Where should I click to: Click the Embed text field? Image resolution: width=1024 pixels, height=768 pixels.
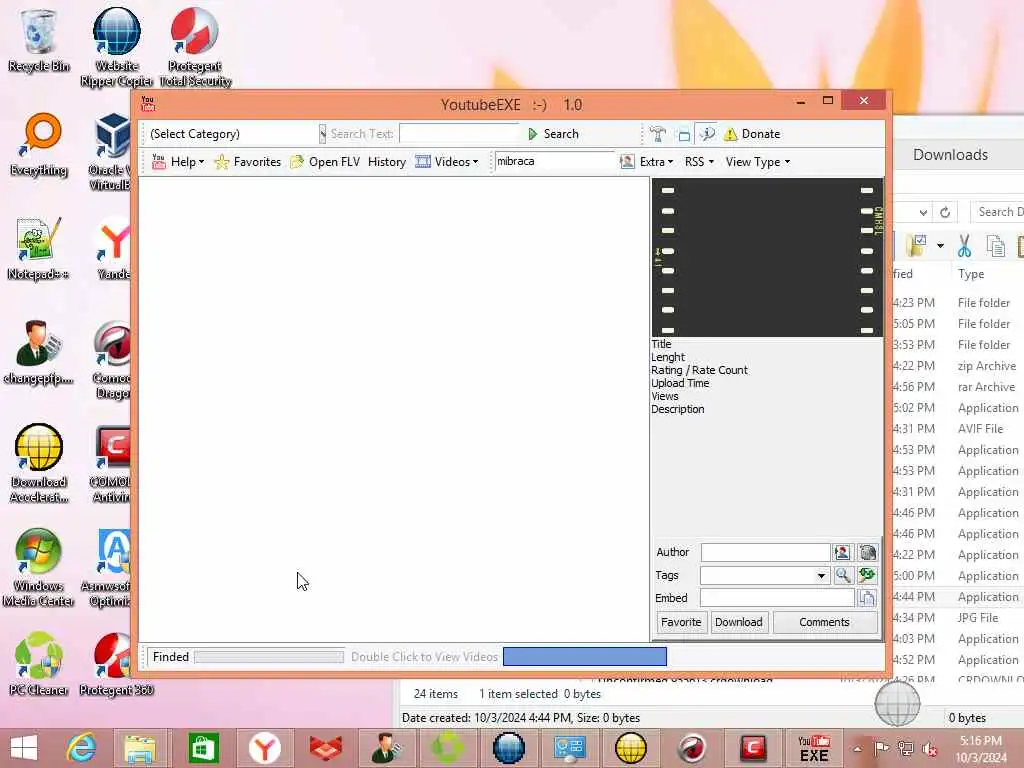(x=777, y=598)
